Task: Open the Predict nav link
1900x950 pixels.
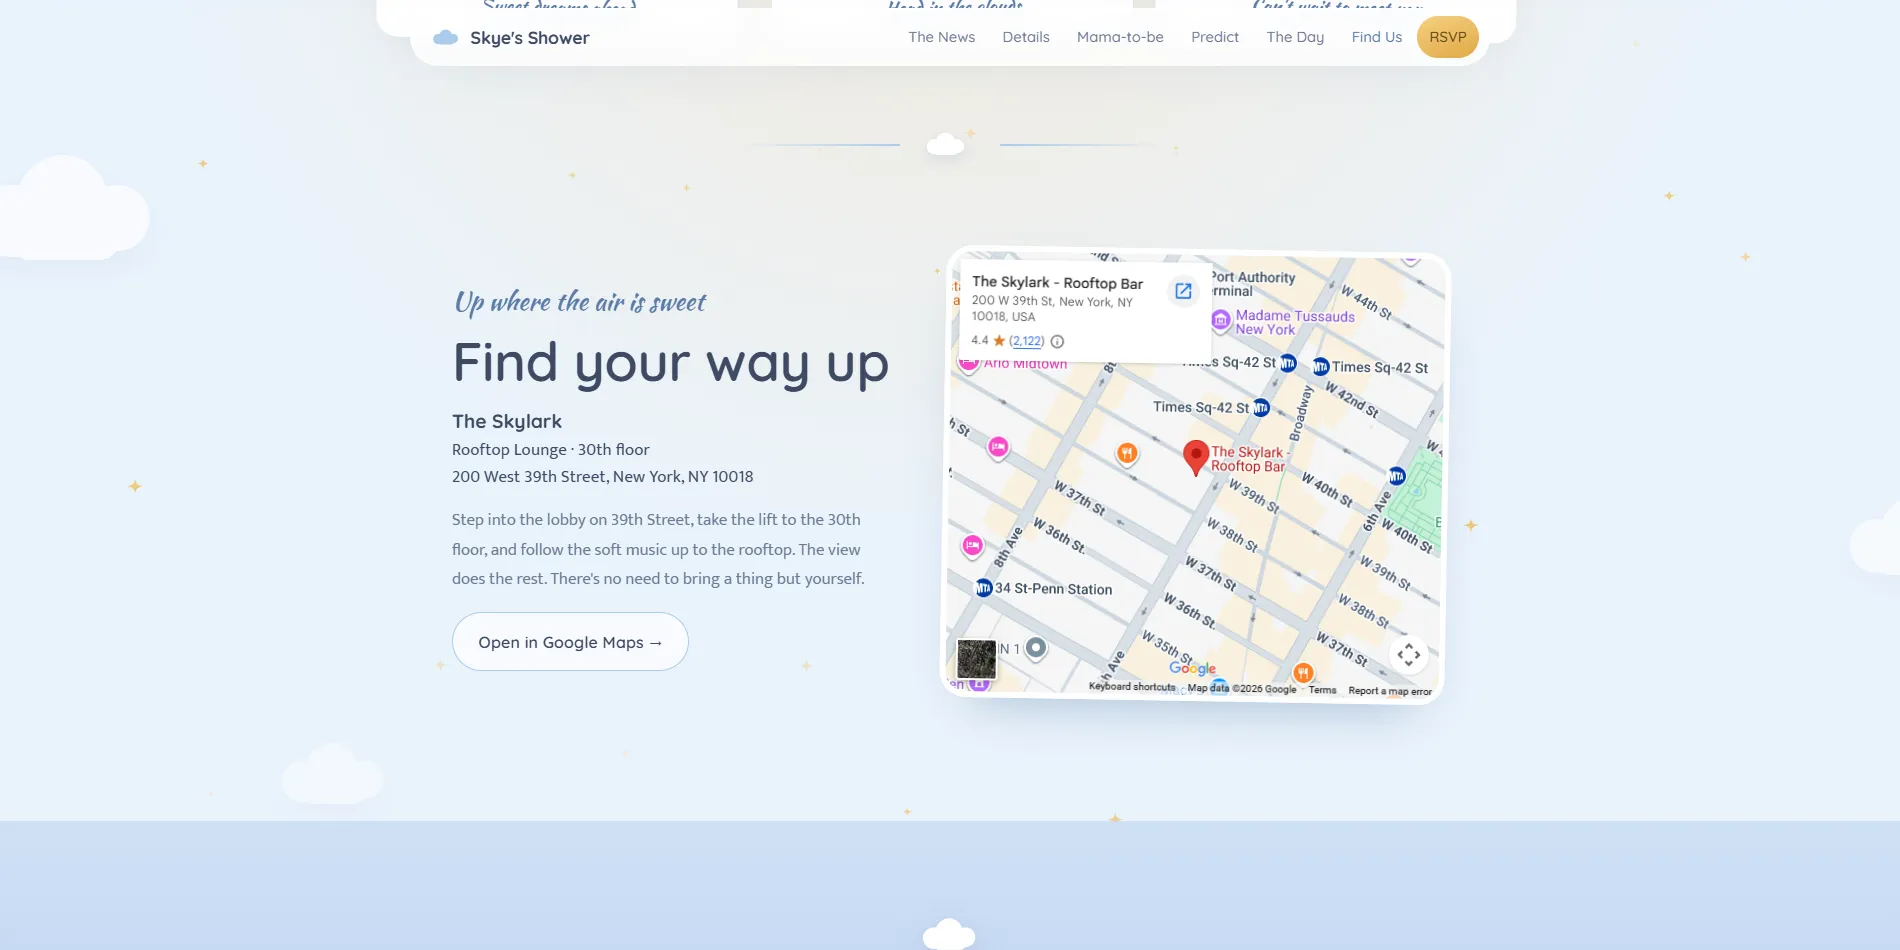Action: click(x=1215, y=37)
